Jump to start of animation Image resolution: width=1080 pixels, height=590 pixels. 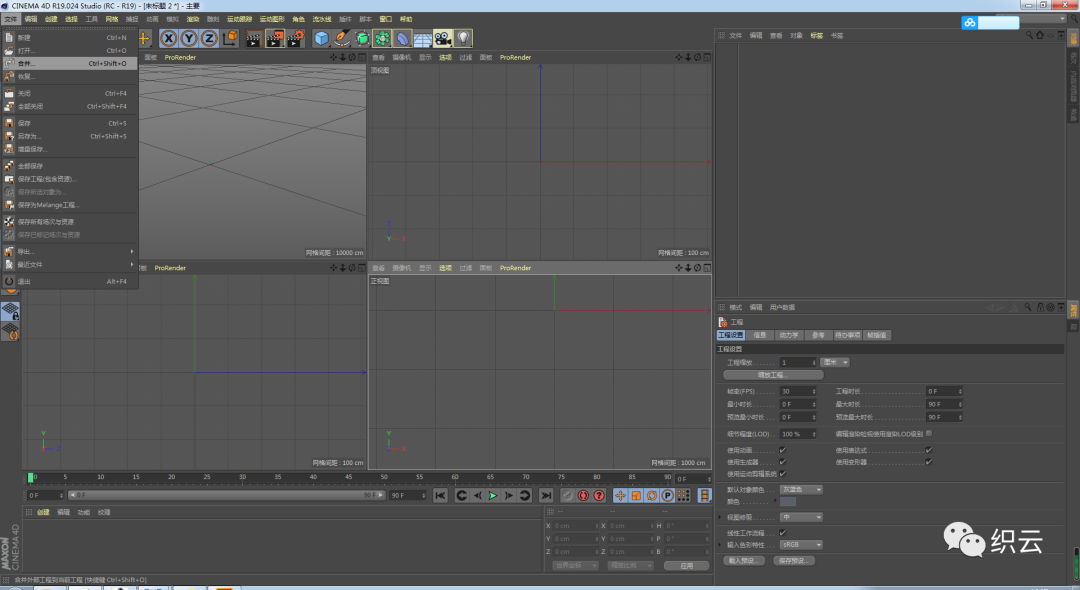440,495
